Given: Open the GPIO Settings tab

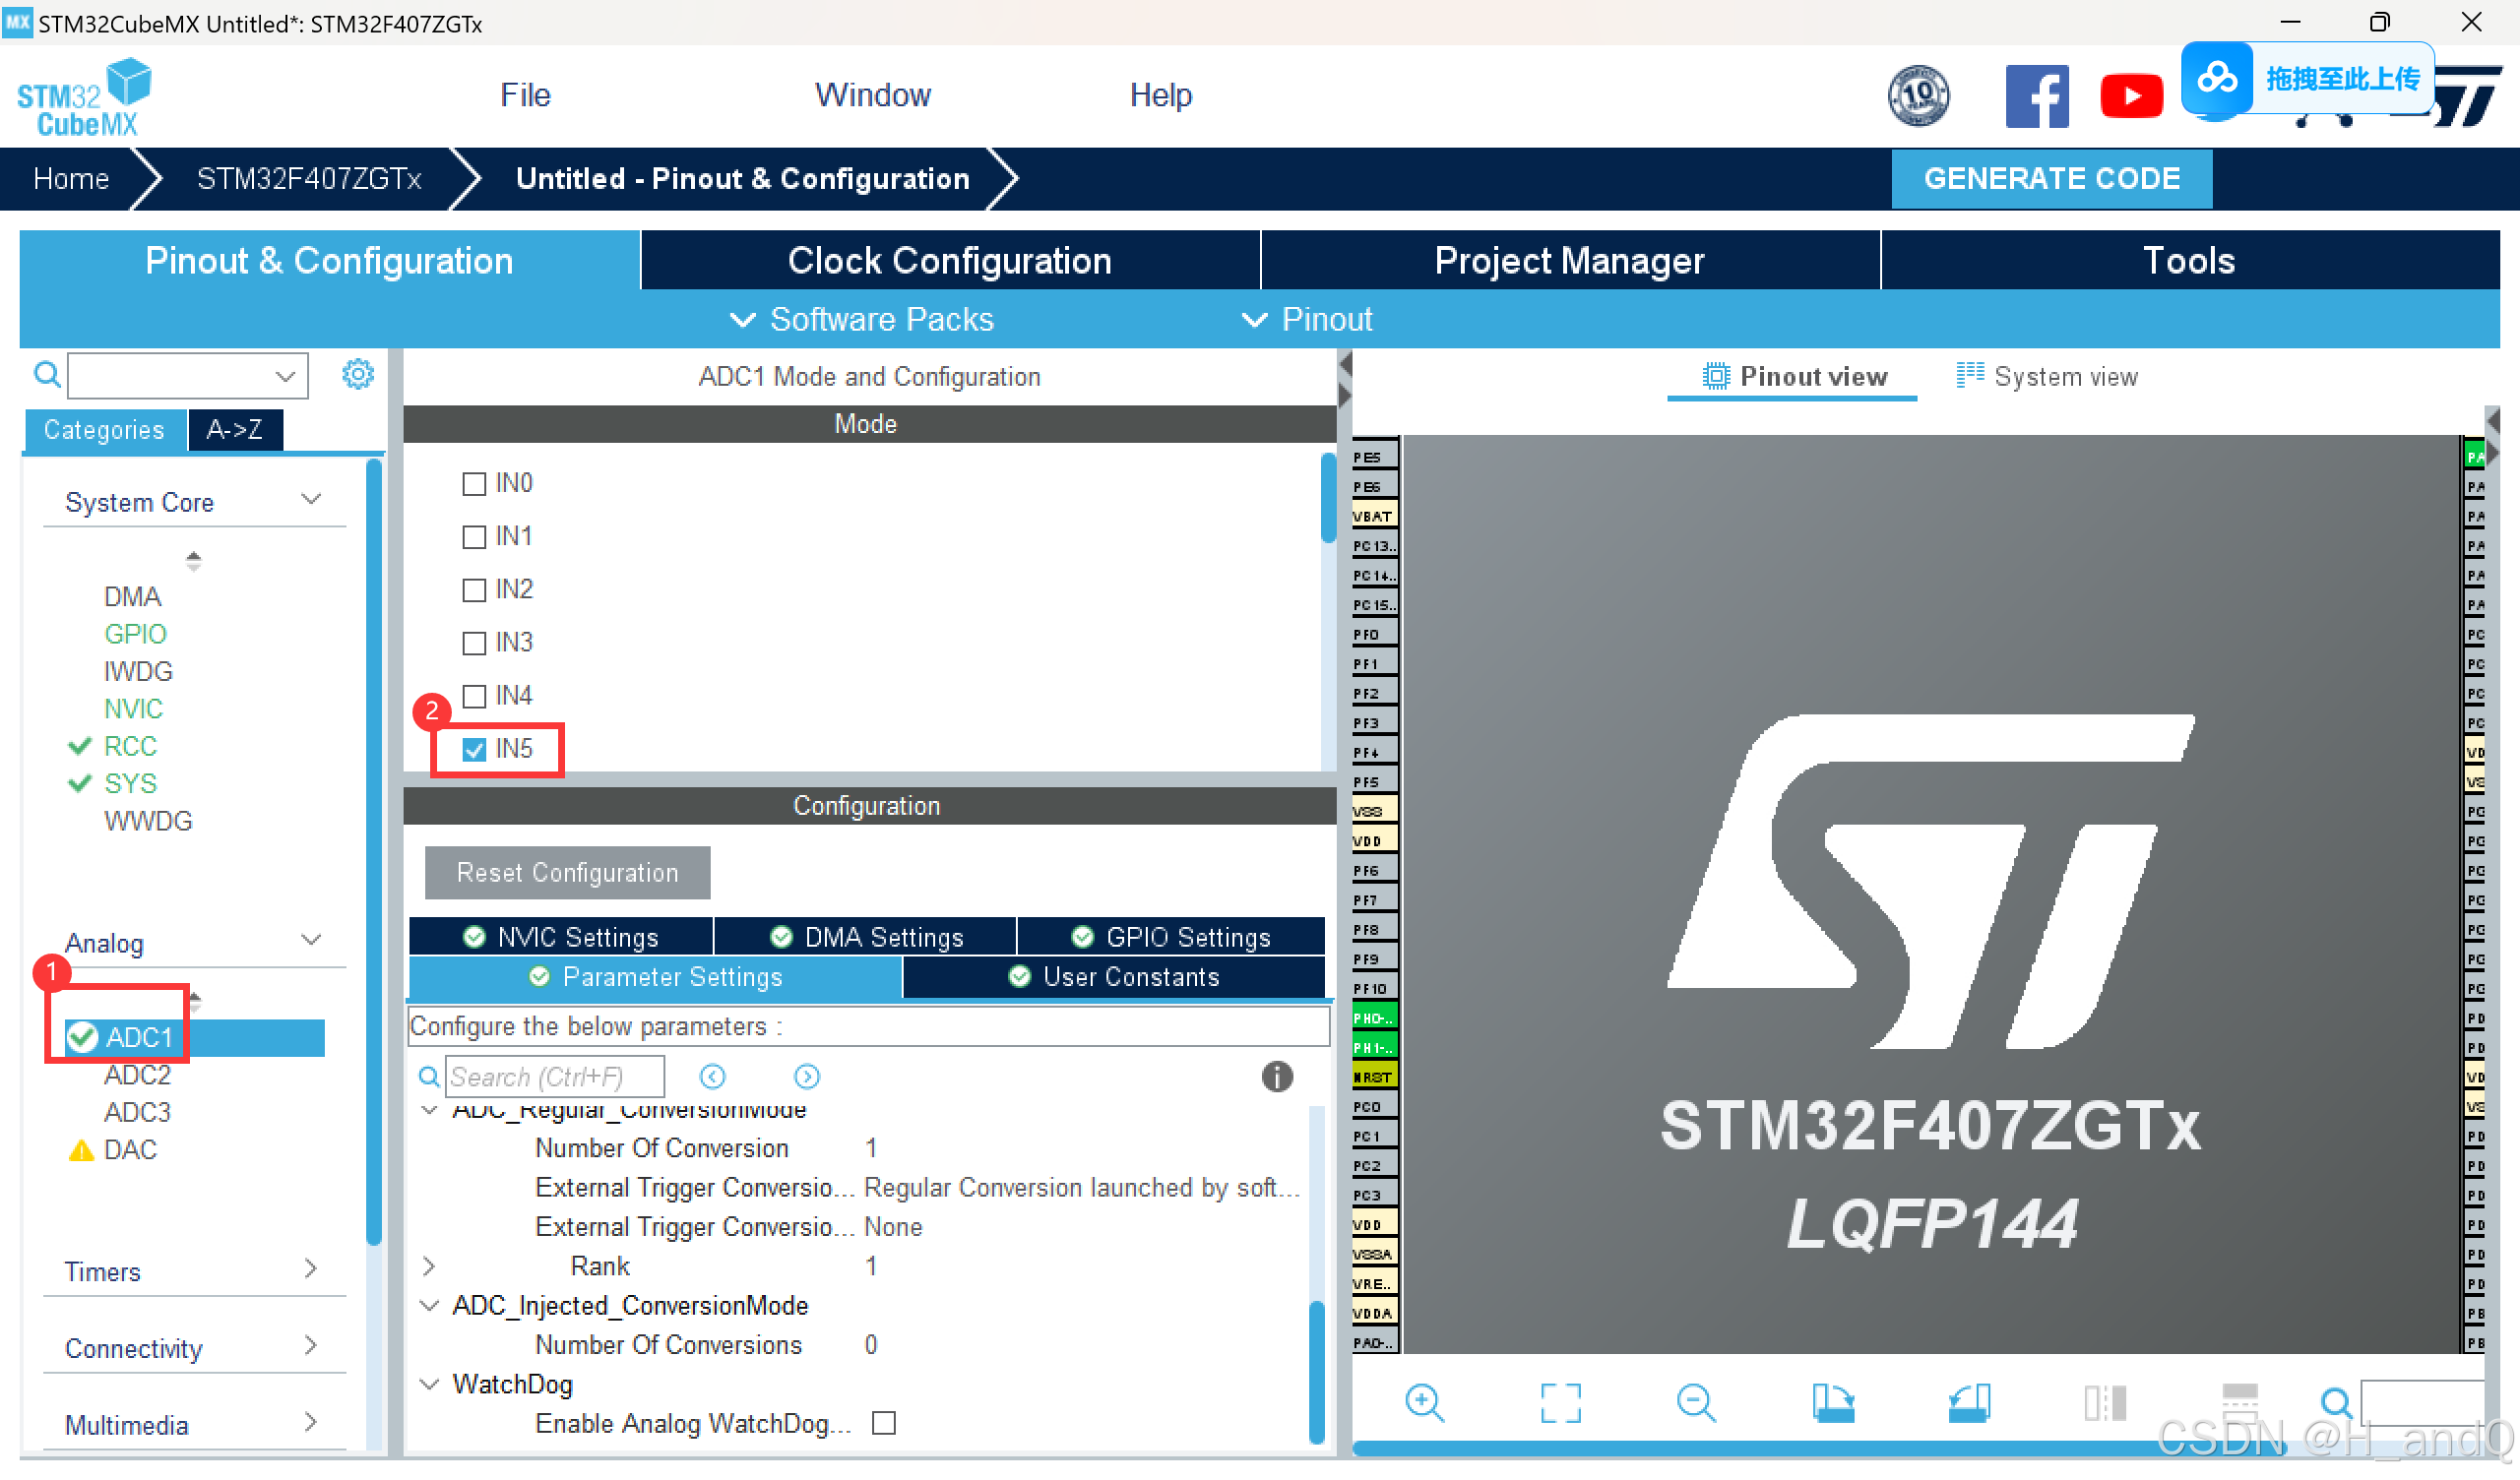Looking at the screenshot, I should (x=1171, y=937).
